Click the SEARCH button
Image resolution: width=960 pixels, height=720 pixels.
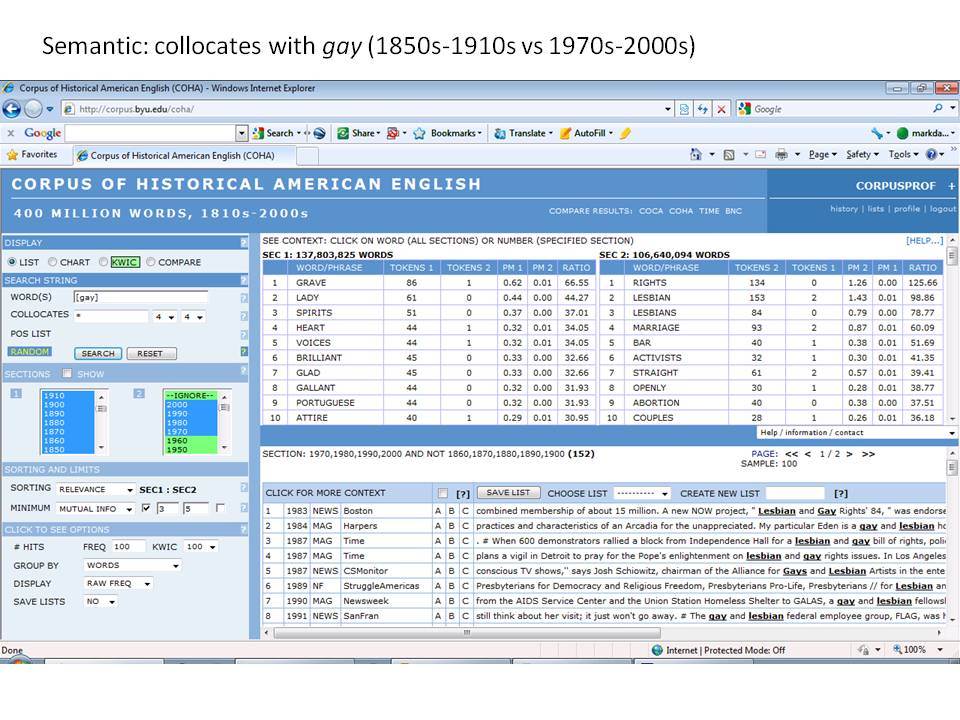[98, 353]
